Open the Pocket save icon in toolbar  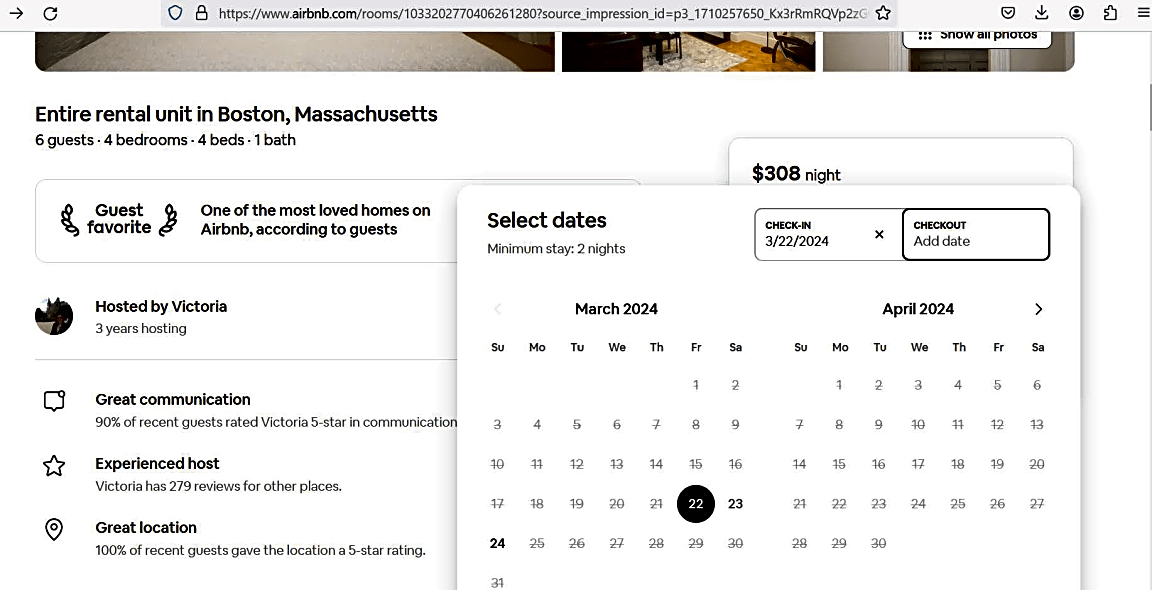pos(1008,13)
